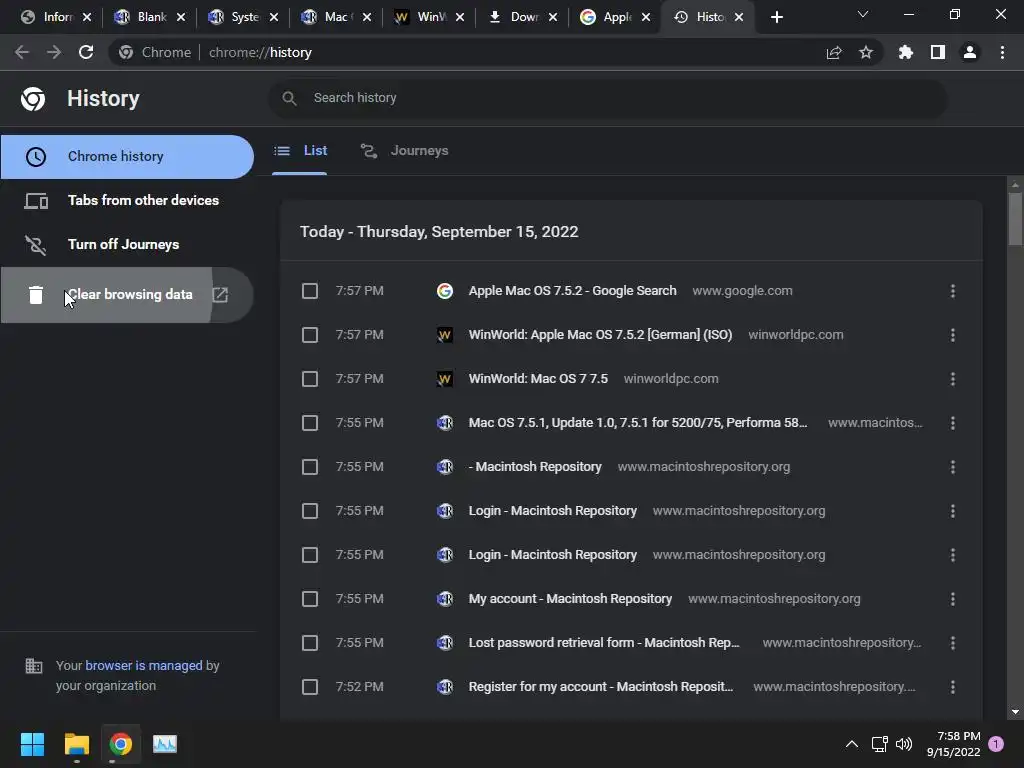Check the Lost password retrieval form entry

click(x=310, y=643)
